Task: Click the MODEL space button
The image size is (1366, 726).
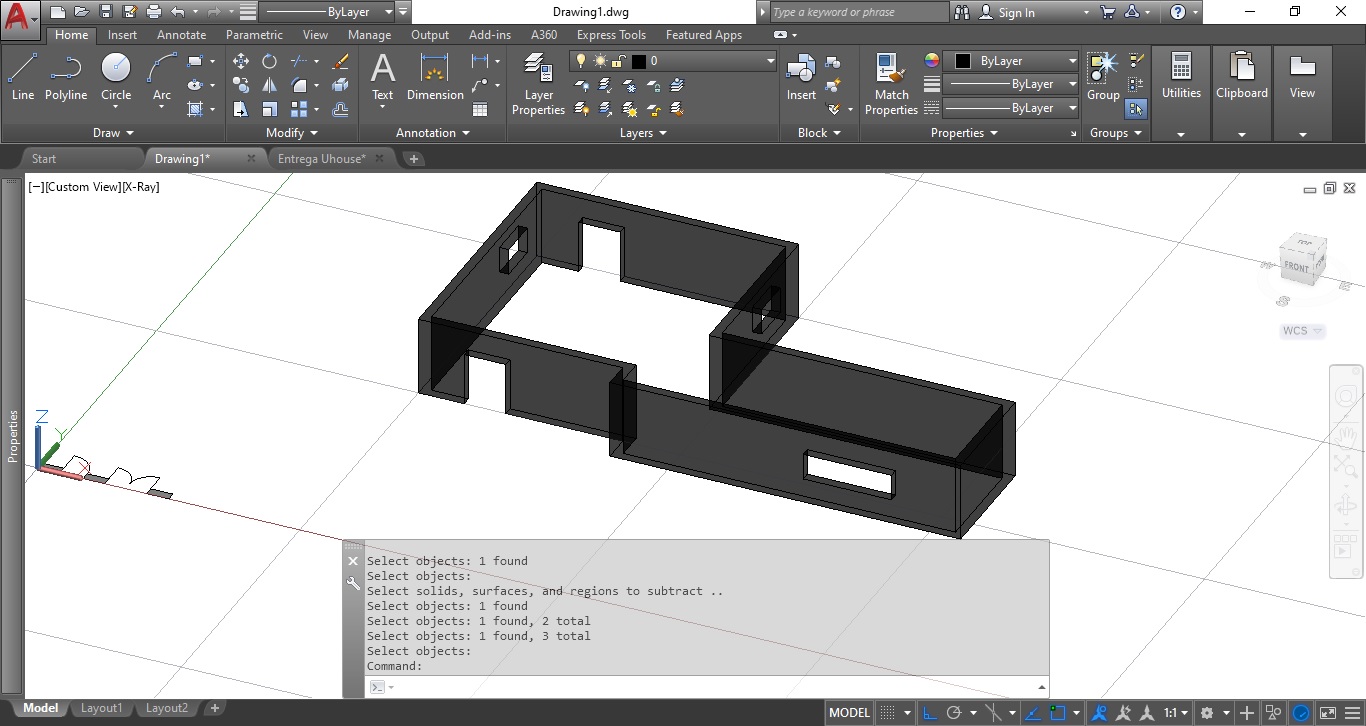Action: pos(849,713)
